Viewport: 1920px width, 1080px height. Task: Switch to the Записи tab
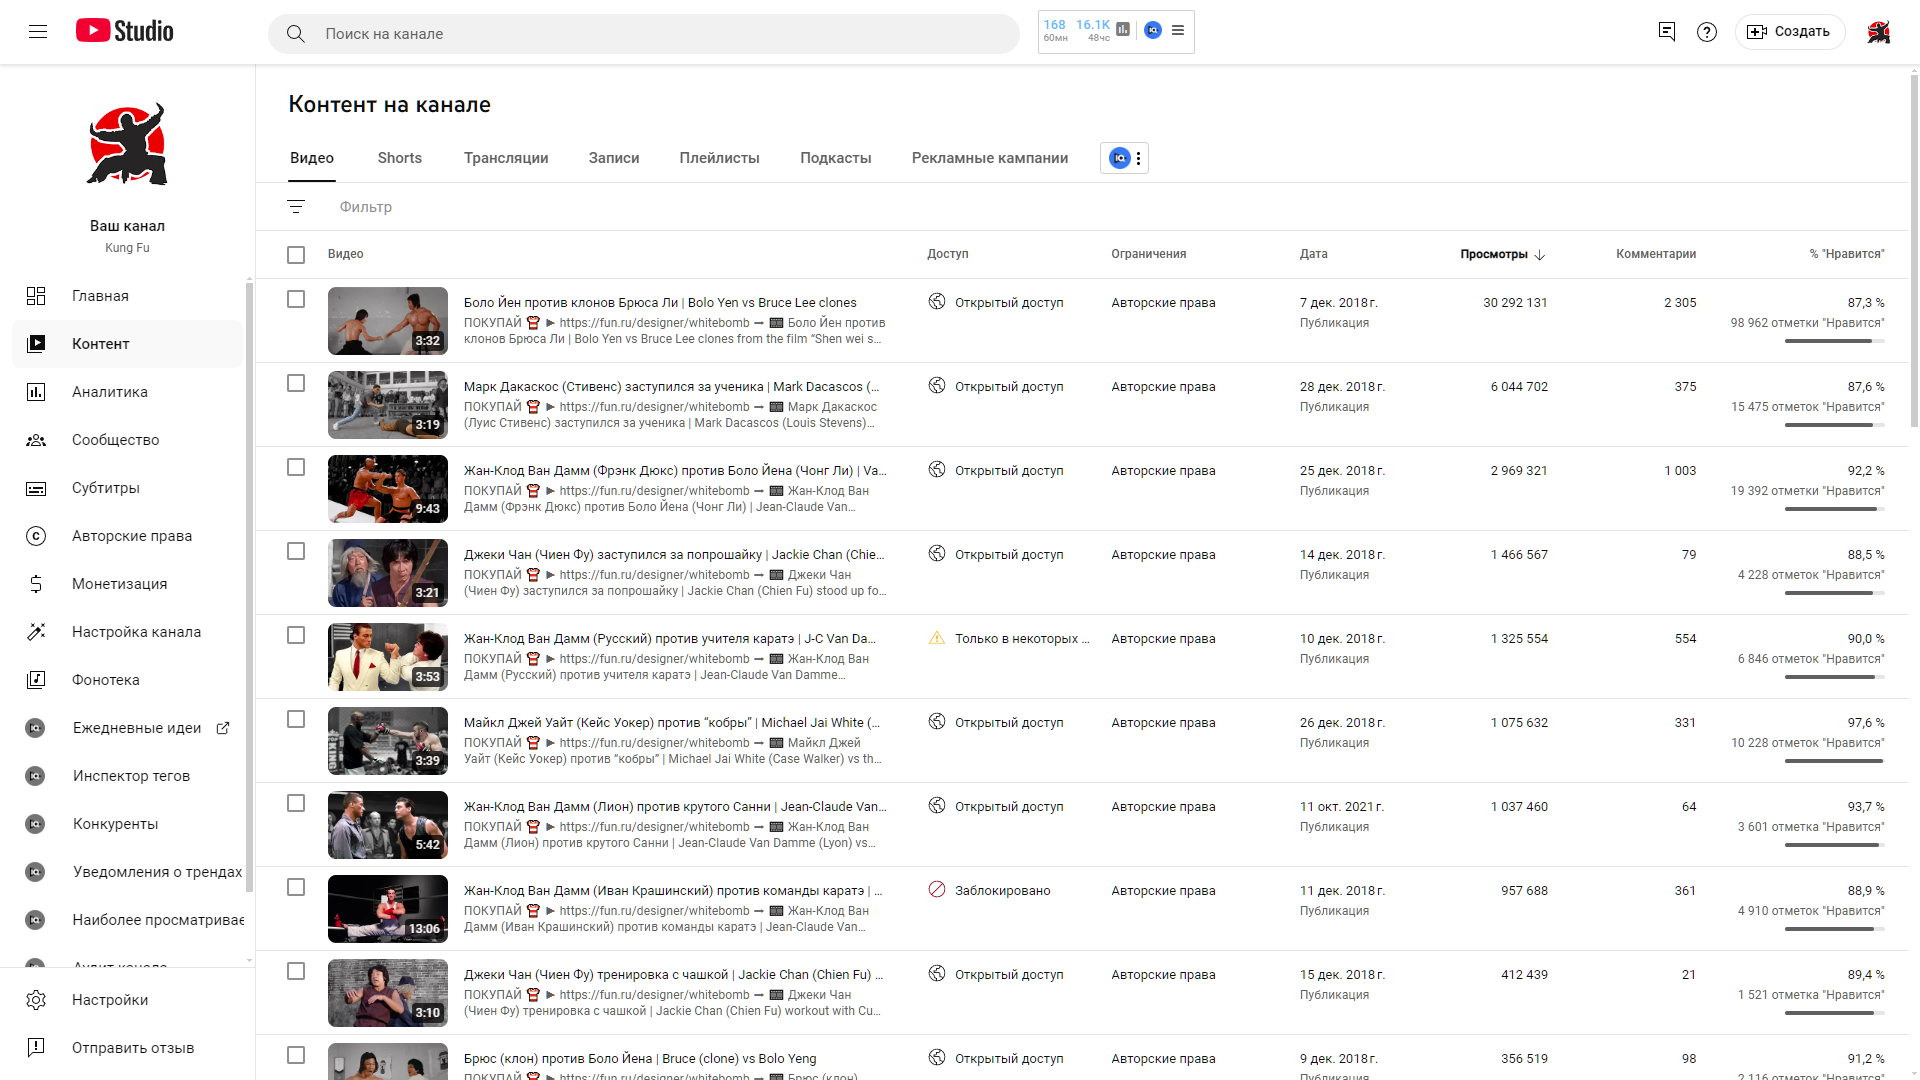tap(614, 158)
